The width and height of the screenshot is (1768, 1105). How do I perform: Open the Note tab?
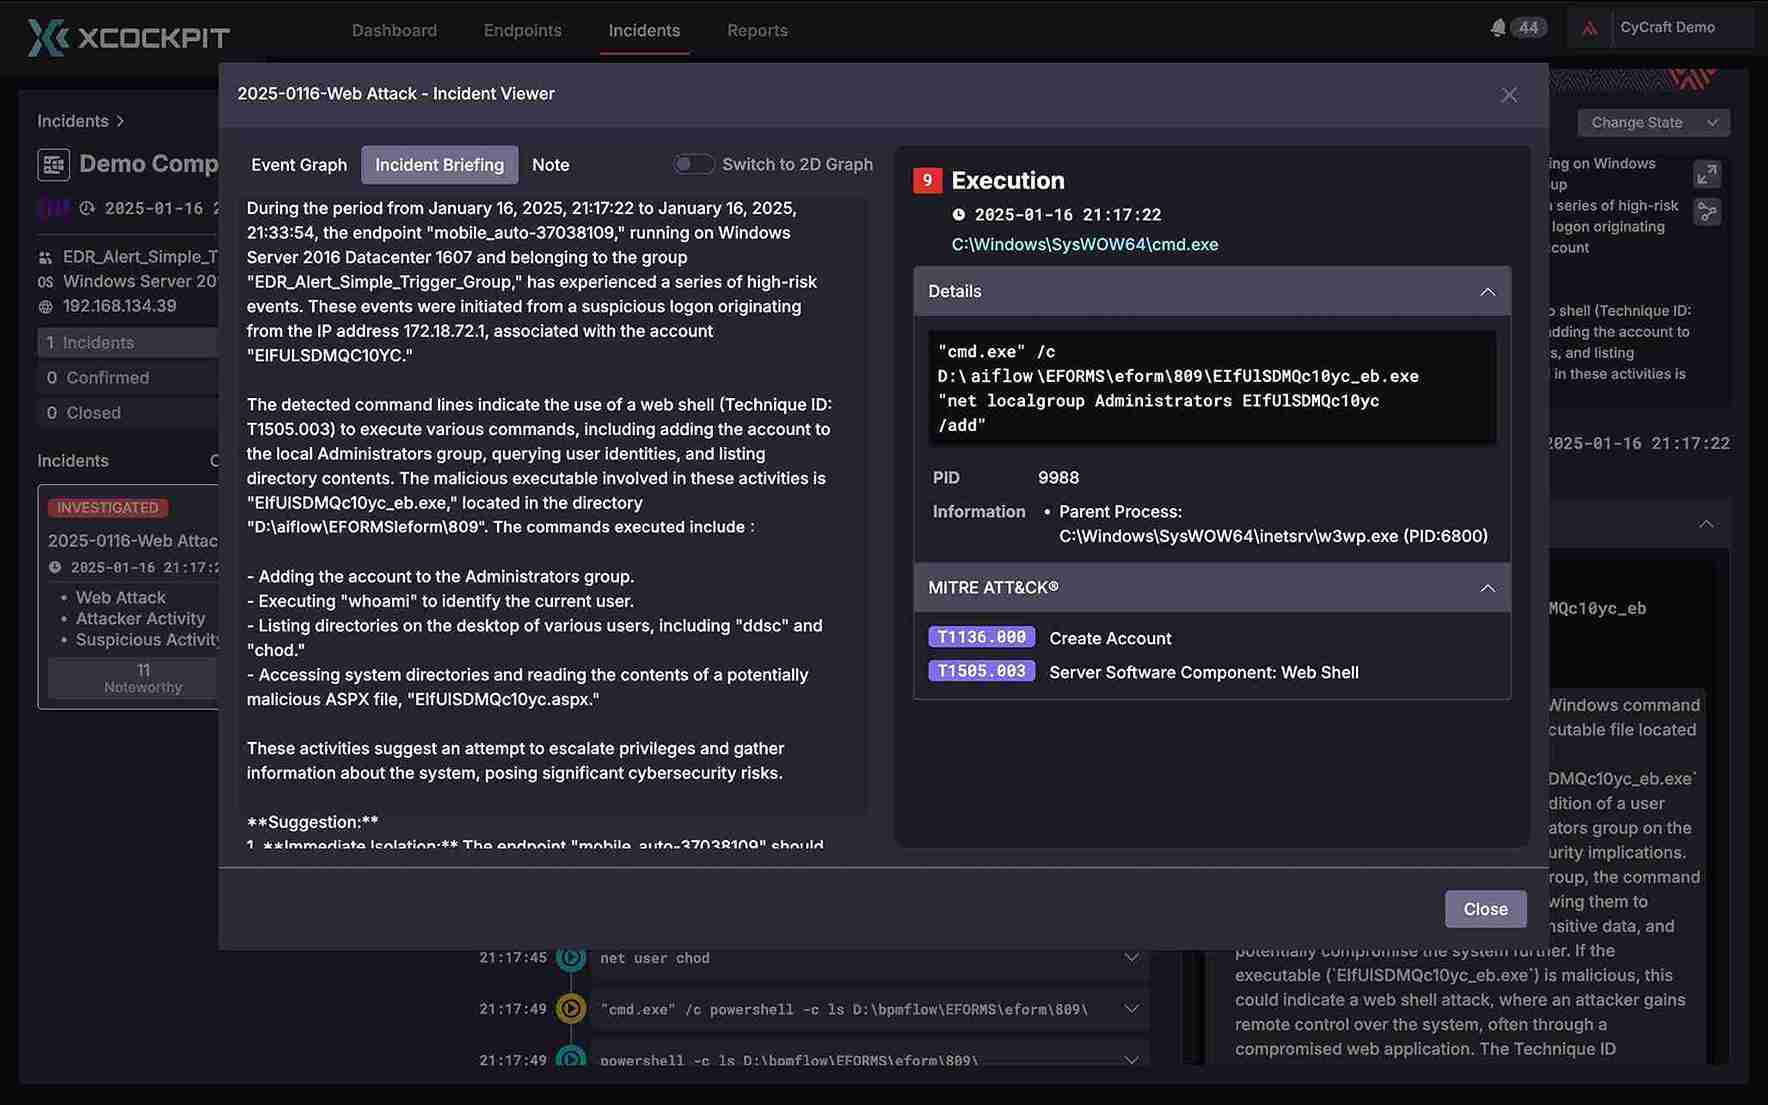[x=550, y=165]
